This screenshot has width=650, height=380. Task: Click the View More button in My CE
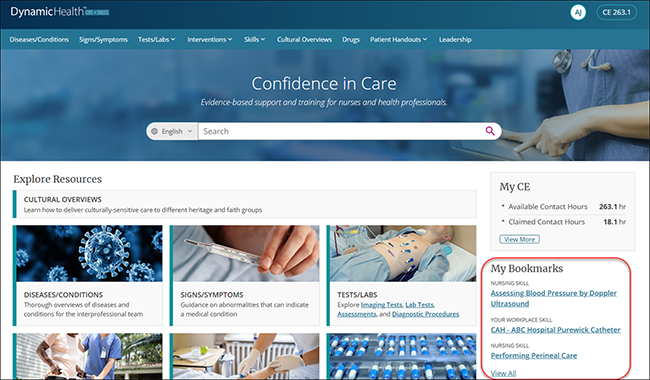[x=519, y=239]
